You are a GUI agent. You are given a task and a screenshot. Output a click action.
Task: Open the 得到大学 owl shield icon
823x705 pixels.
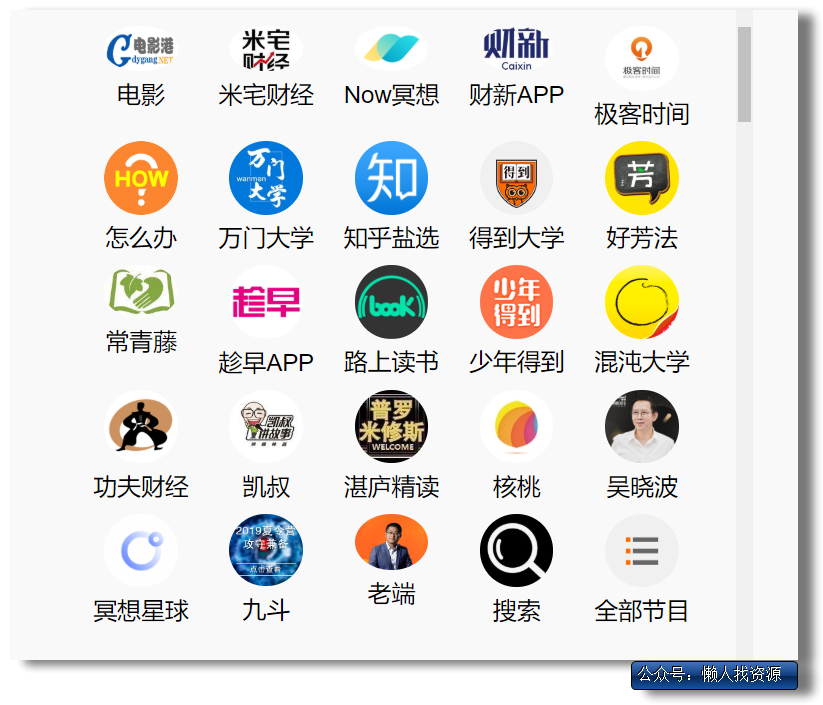pos(516,178)
